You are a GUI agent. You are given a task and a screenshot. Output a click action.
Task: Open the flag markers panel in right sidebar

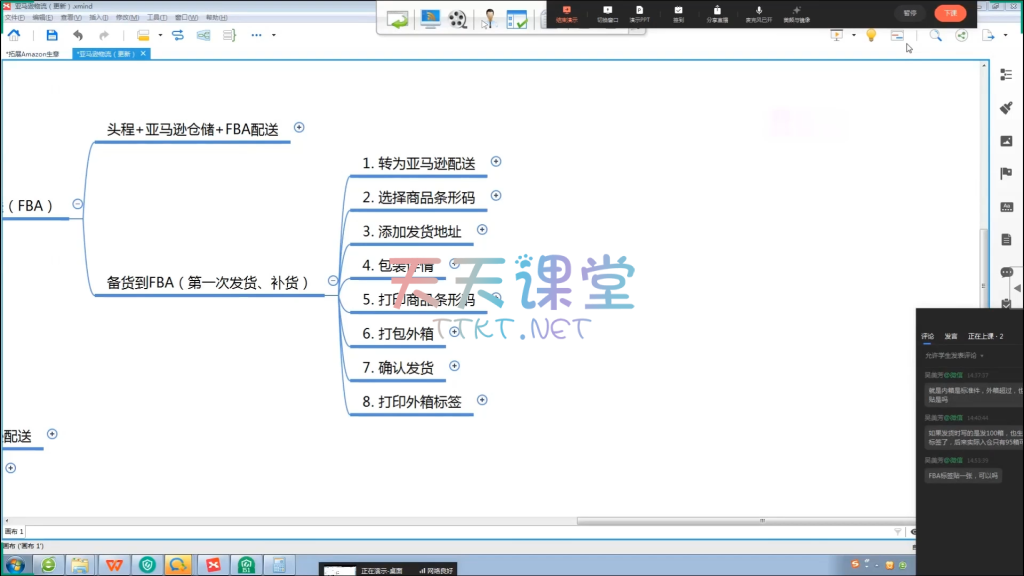(1006, 173)
